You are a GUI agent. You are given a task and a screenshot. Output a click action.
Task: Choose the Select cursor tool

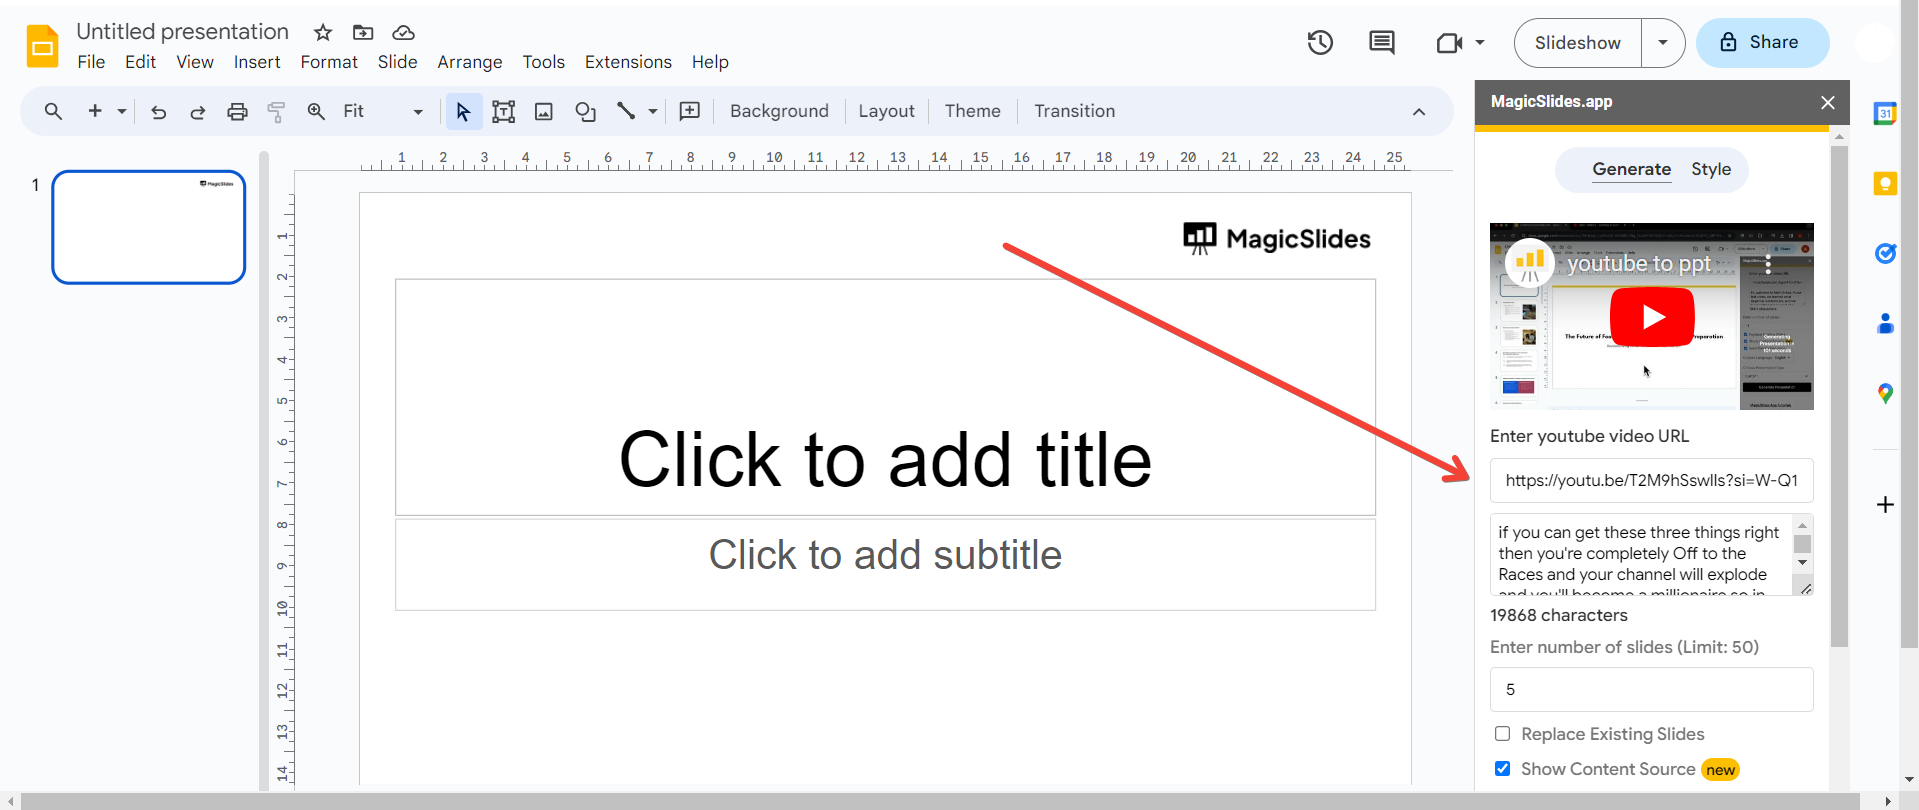(x=463, y=111)
